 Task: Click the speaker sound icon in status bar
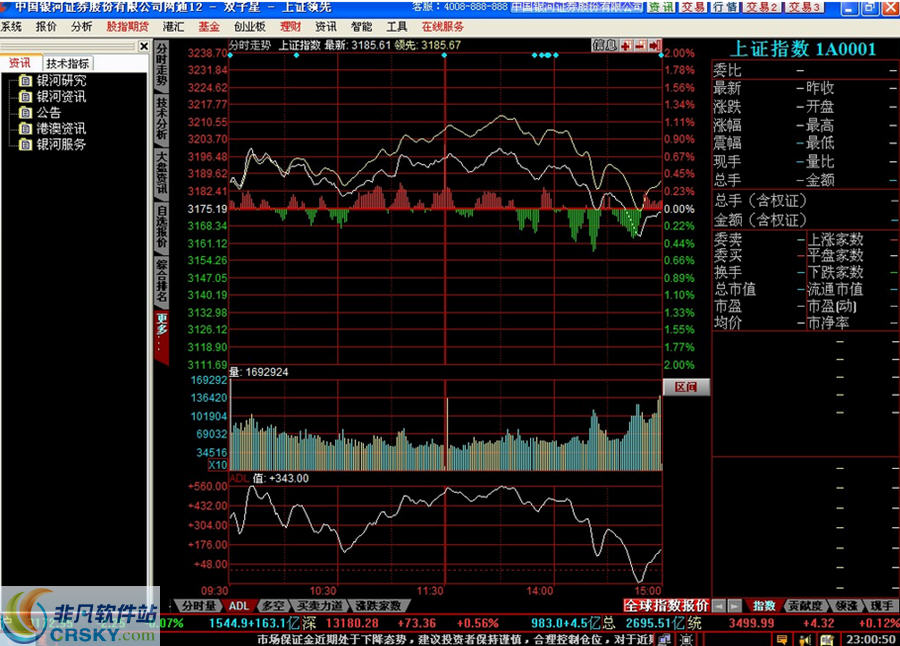point(805,639)
